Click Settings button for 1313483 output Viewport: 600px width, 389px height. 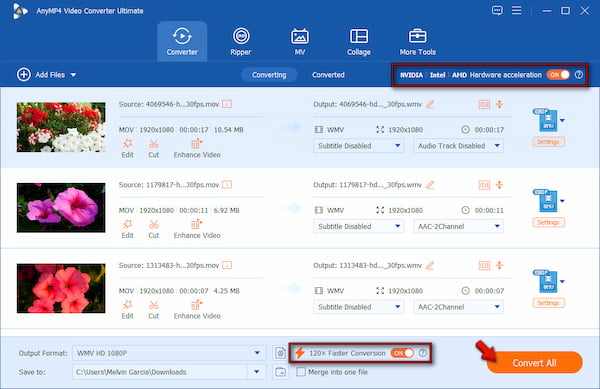[x=548, y=303]
